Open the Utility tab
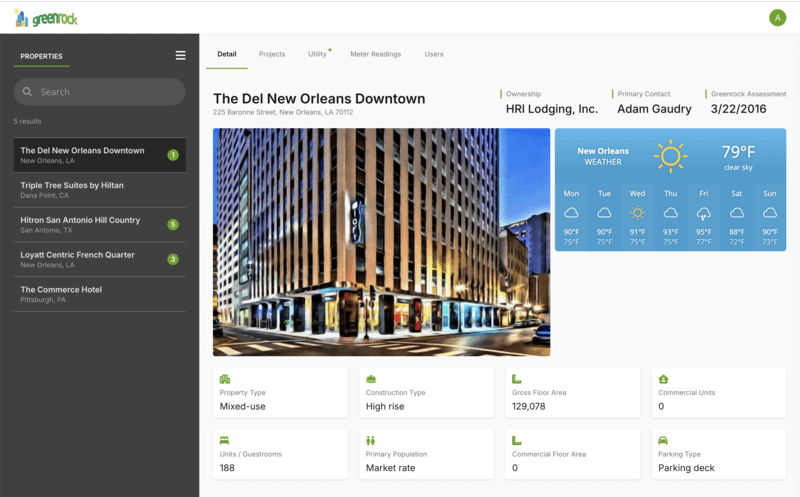Screen dimensions: 800x497 pyautogui.click(x=317, y=54)
